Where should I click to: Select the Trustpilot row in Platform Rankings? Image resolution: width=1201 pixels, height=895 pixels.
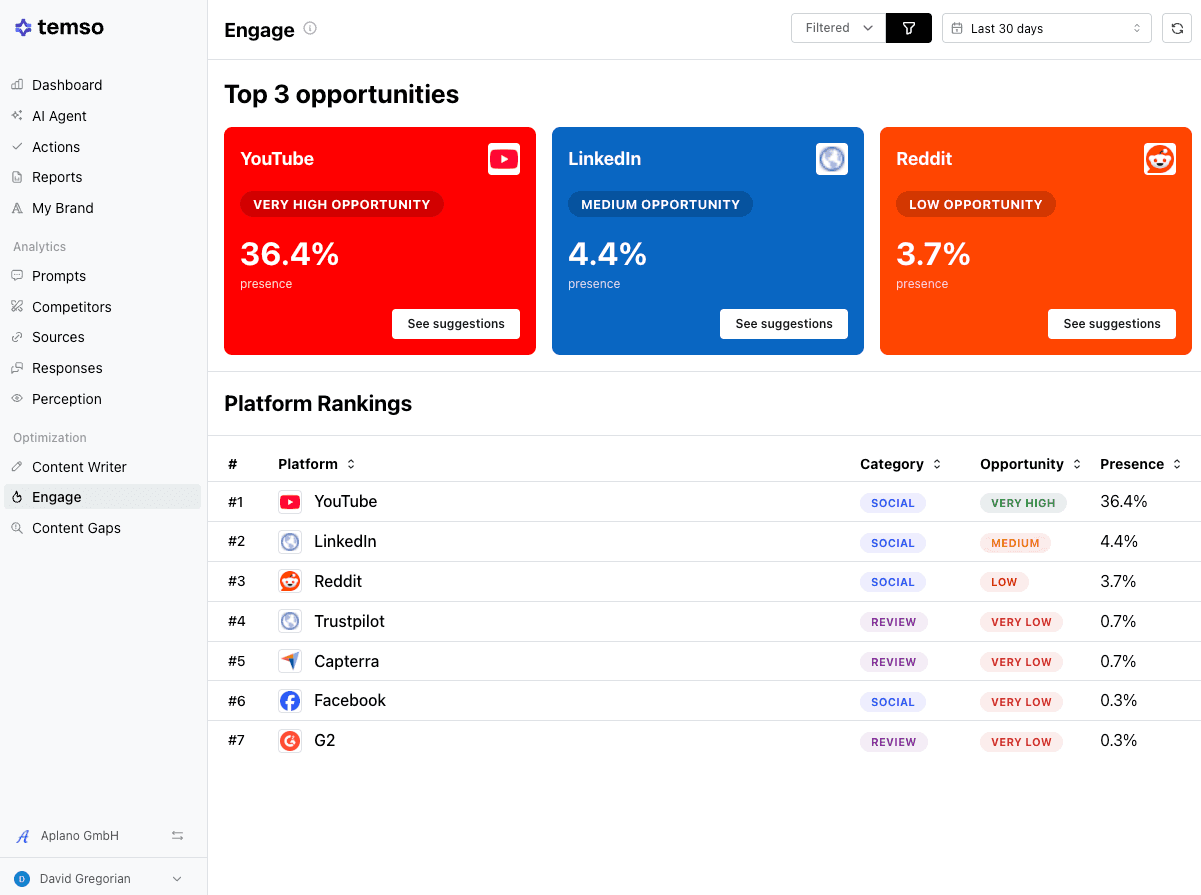[349, 621]
